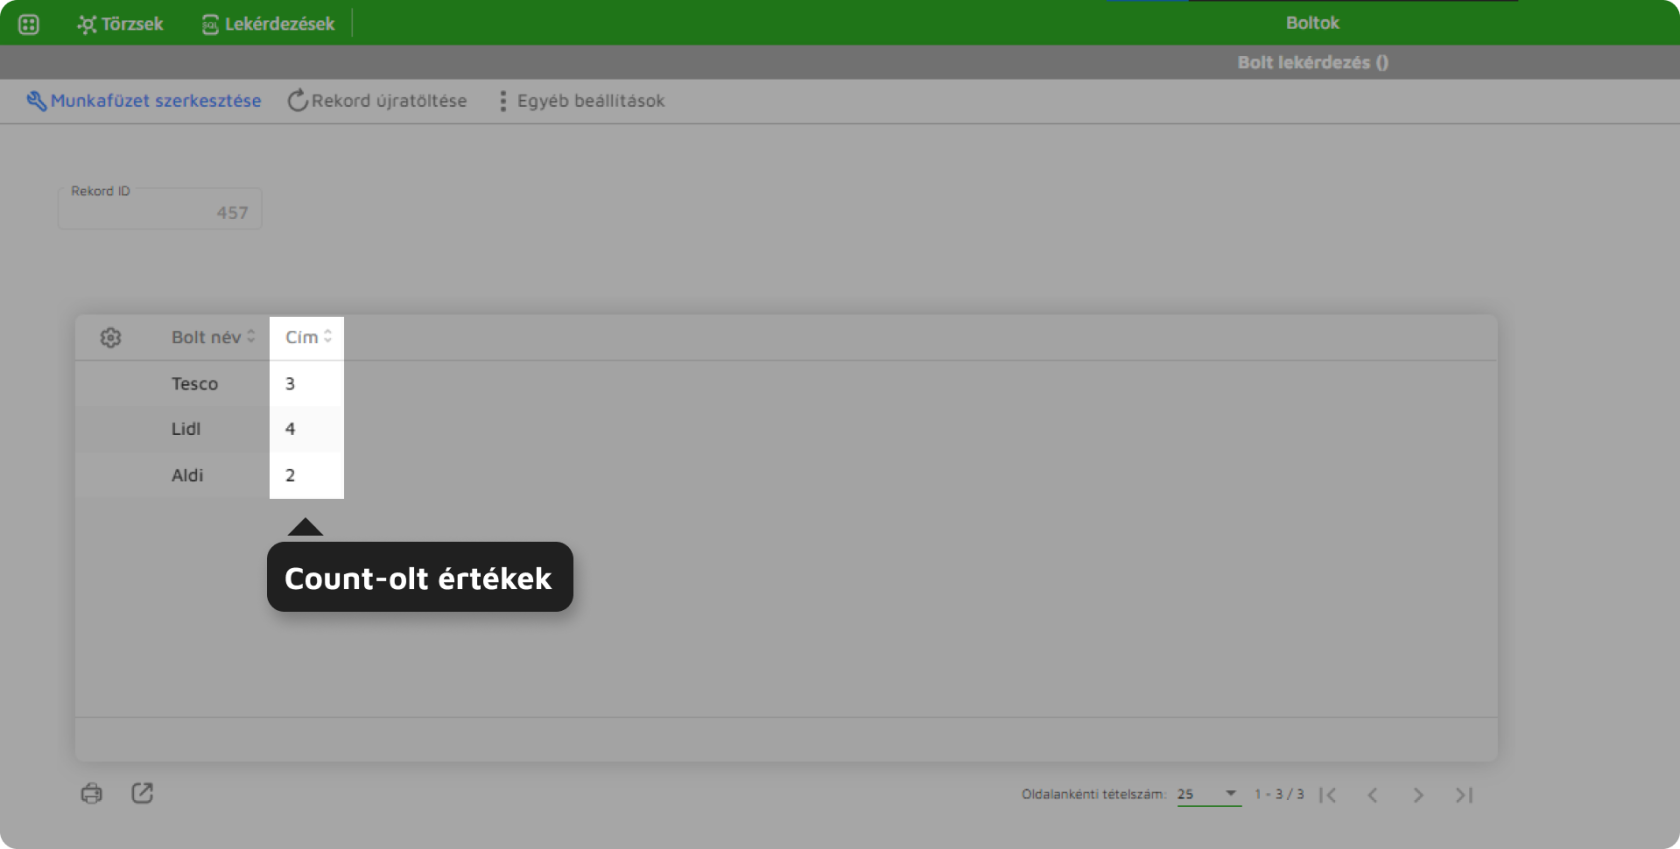The image size is (1680, 849).
Task: Print the table with printer icon
Action: [92, 794]
